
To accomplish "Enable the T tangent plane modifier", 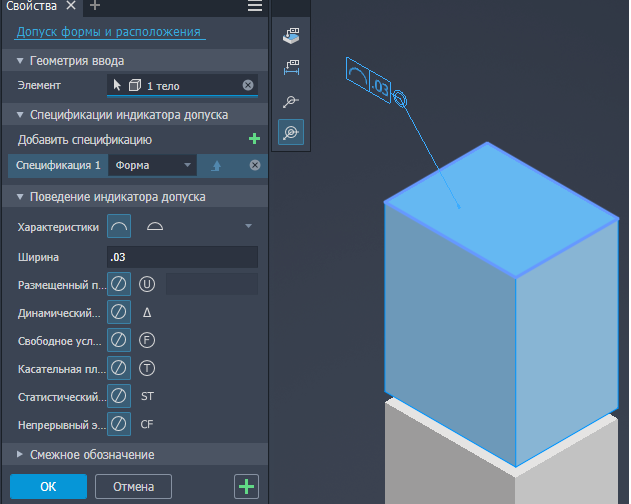I will click(x=147, y=368).
